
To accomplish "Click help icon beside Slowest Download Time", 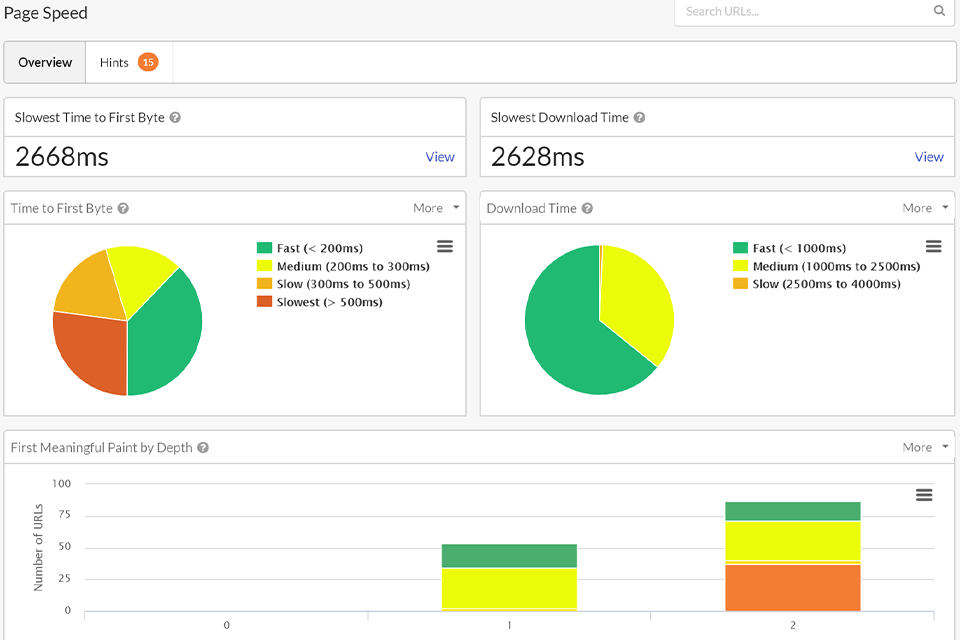I will click(x=639, y=117).
